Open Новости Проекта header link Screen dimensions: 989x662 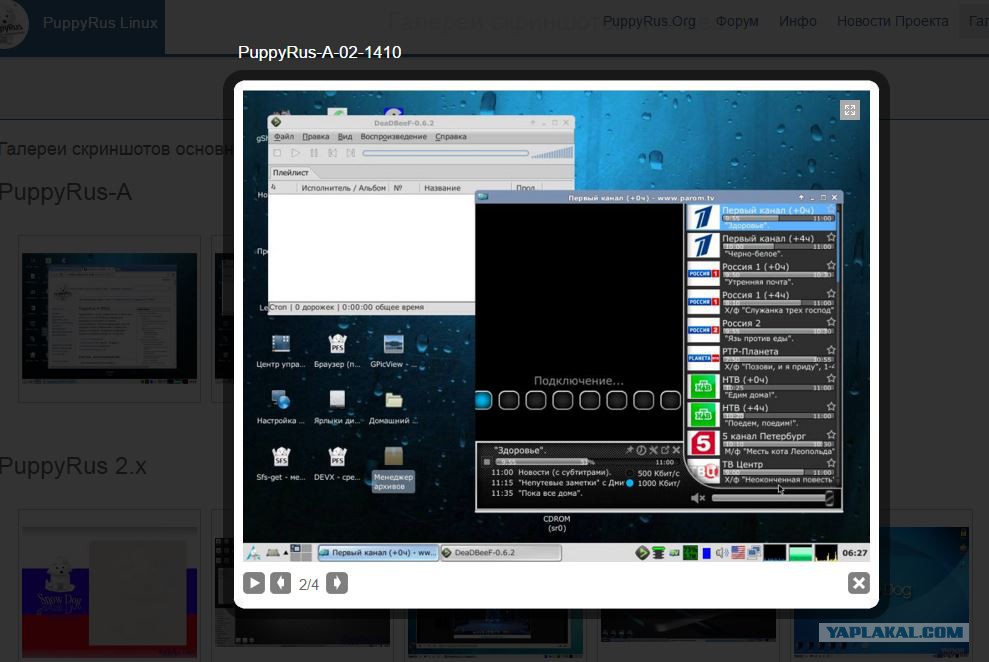892,21
